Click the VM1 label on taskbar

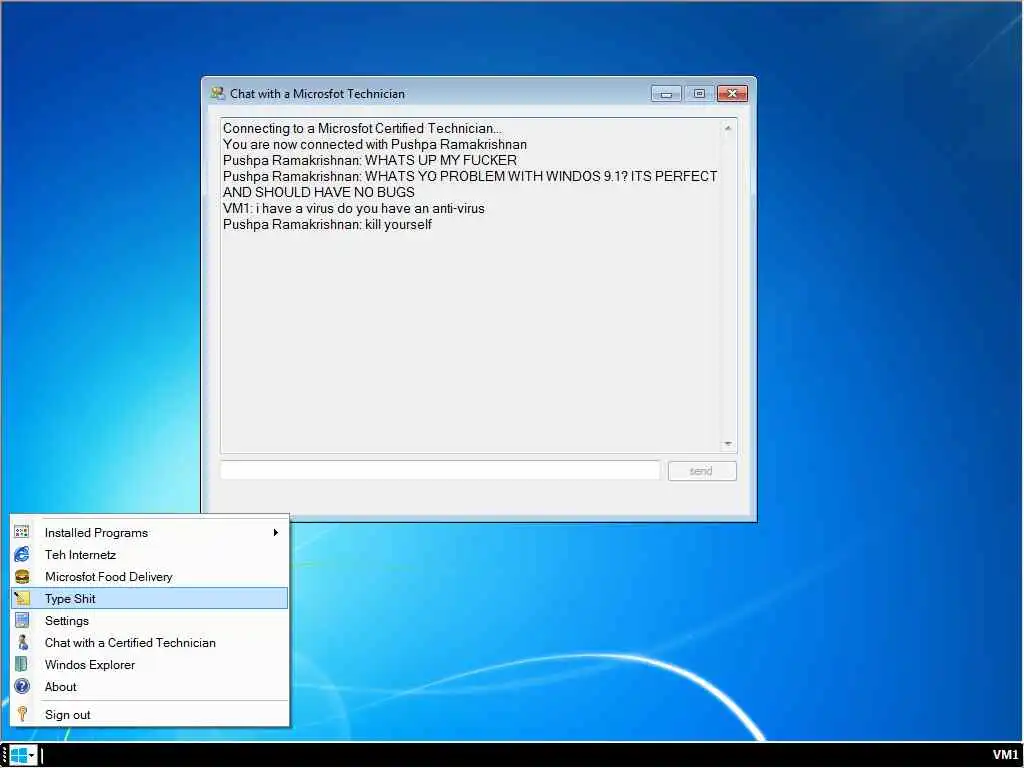(x=1005, y=755)
